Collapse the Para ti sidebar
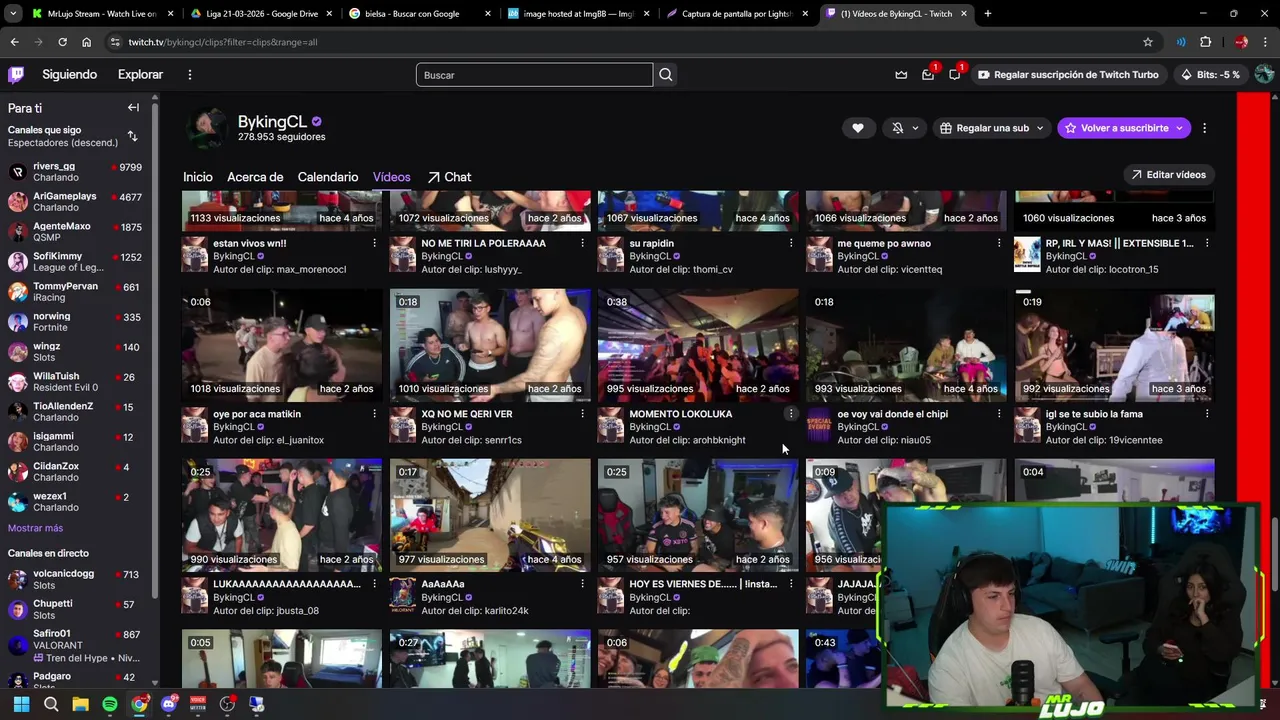 coord(133,107)
